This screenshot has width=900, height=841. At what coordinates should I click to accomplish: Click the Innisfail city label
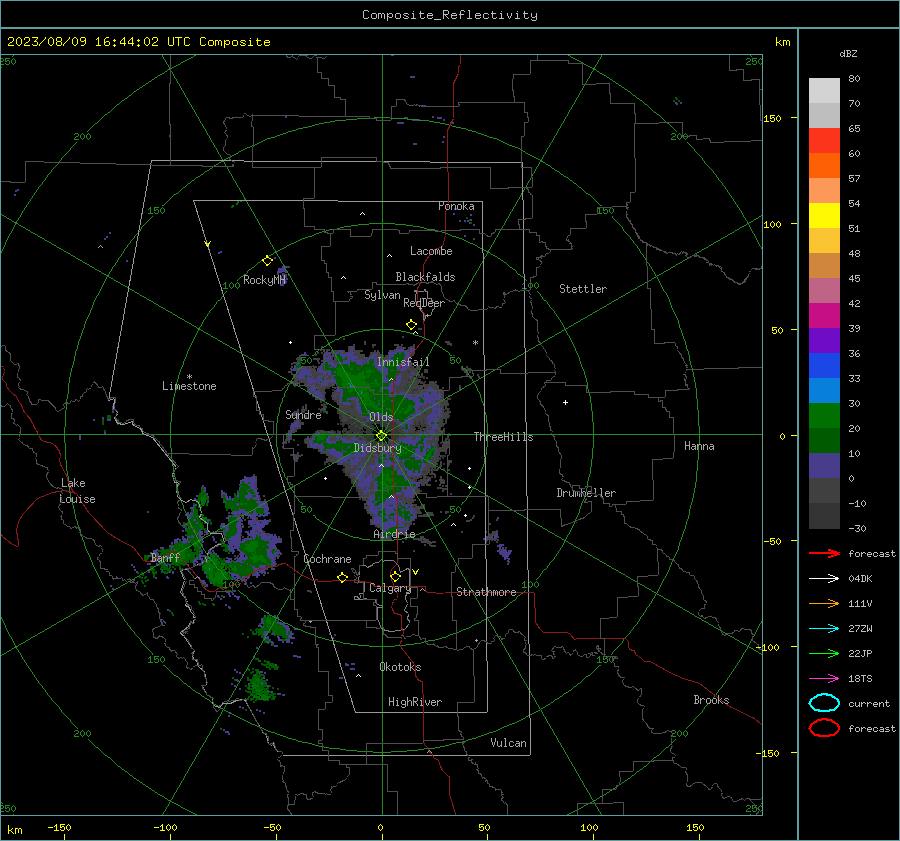[403, 362]
